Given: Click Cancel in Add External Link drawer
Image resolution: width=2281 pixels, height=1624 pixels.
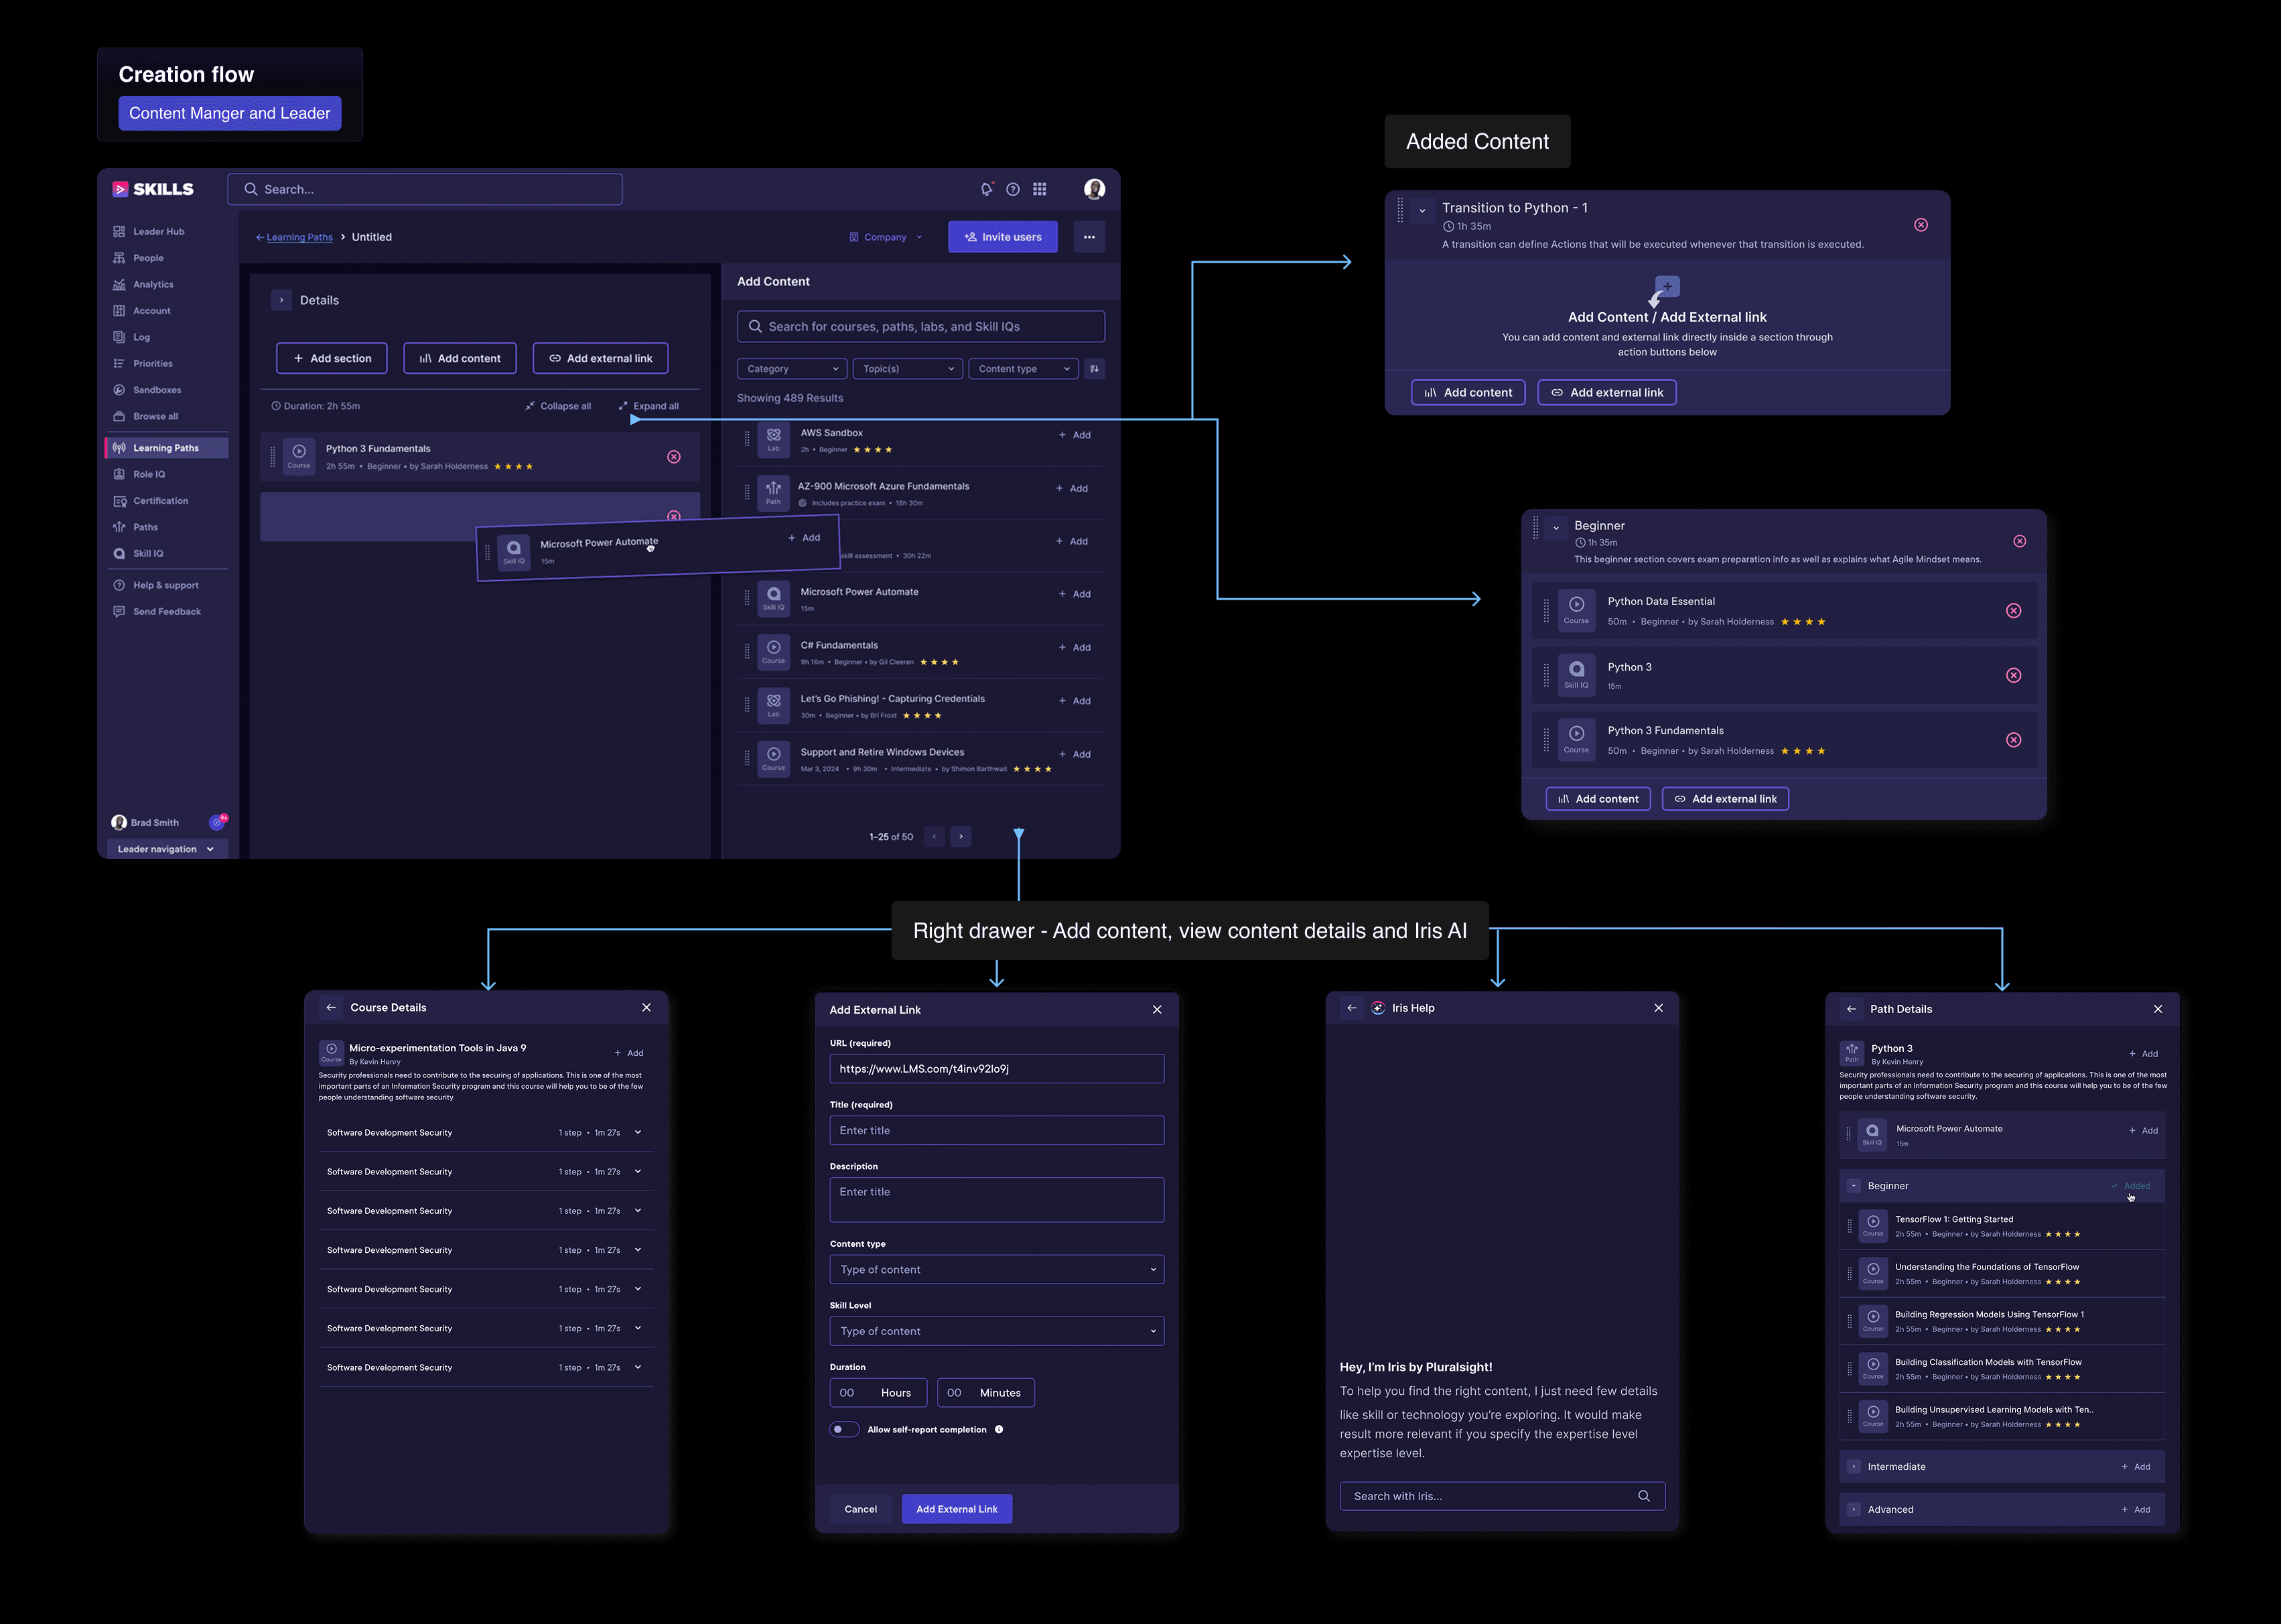Looking at the screenshot, I should click(x=861, y=1509).
